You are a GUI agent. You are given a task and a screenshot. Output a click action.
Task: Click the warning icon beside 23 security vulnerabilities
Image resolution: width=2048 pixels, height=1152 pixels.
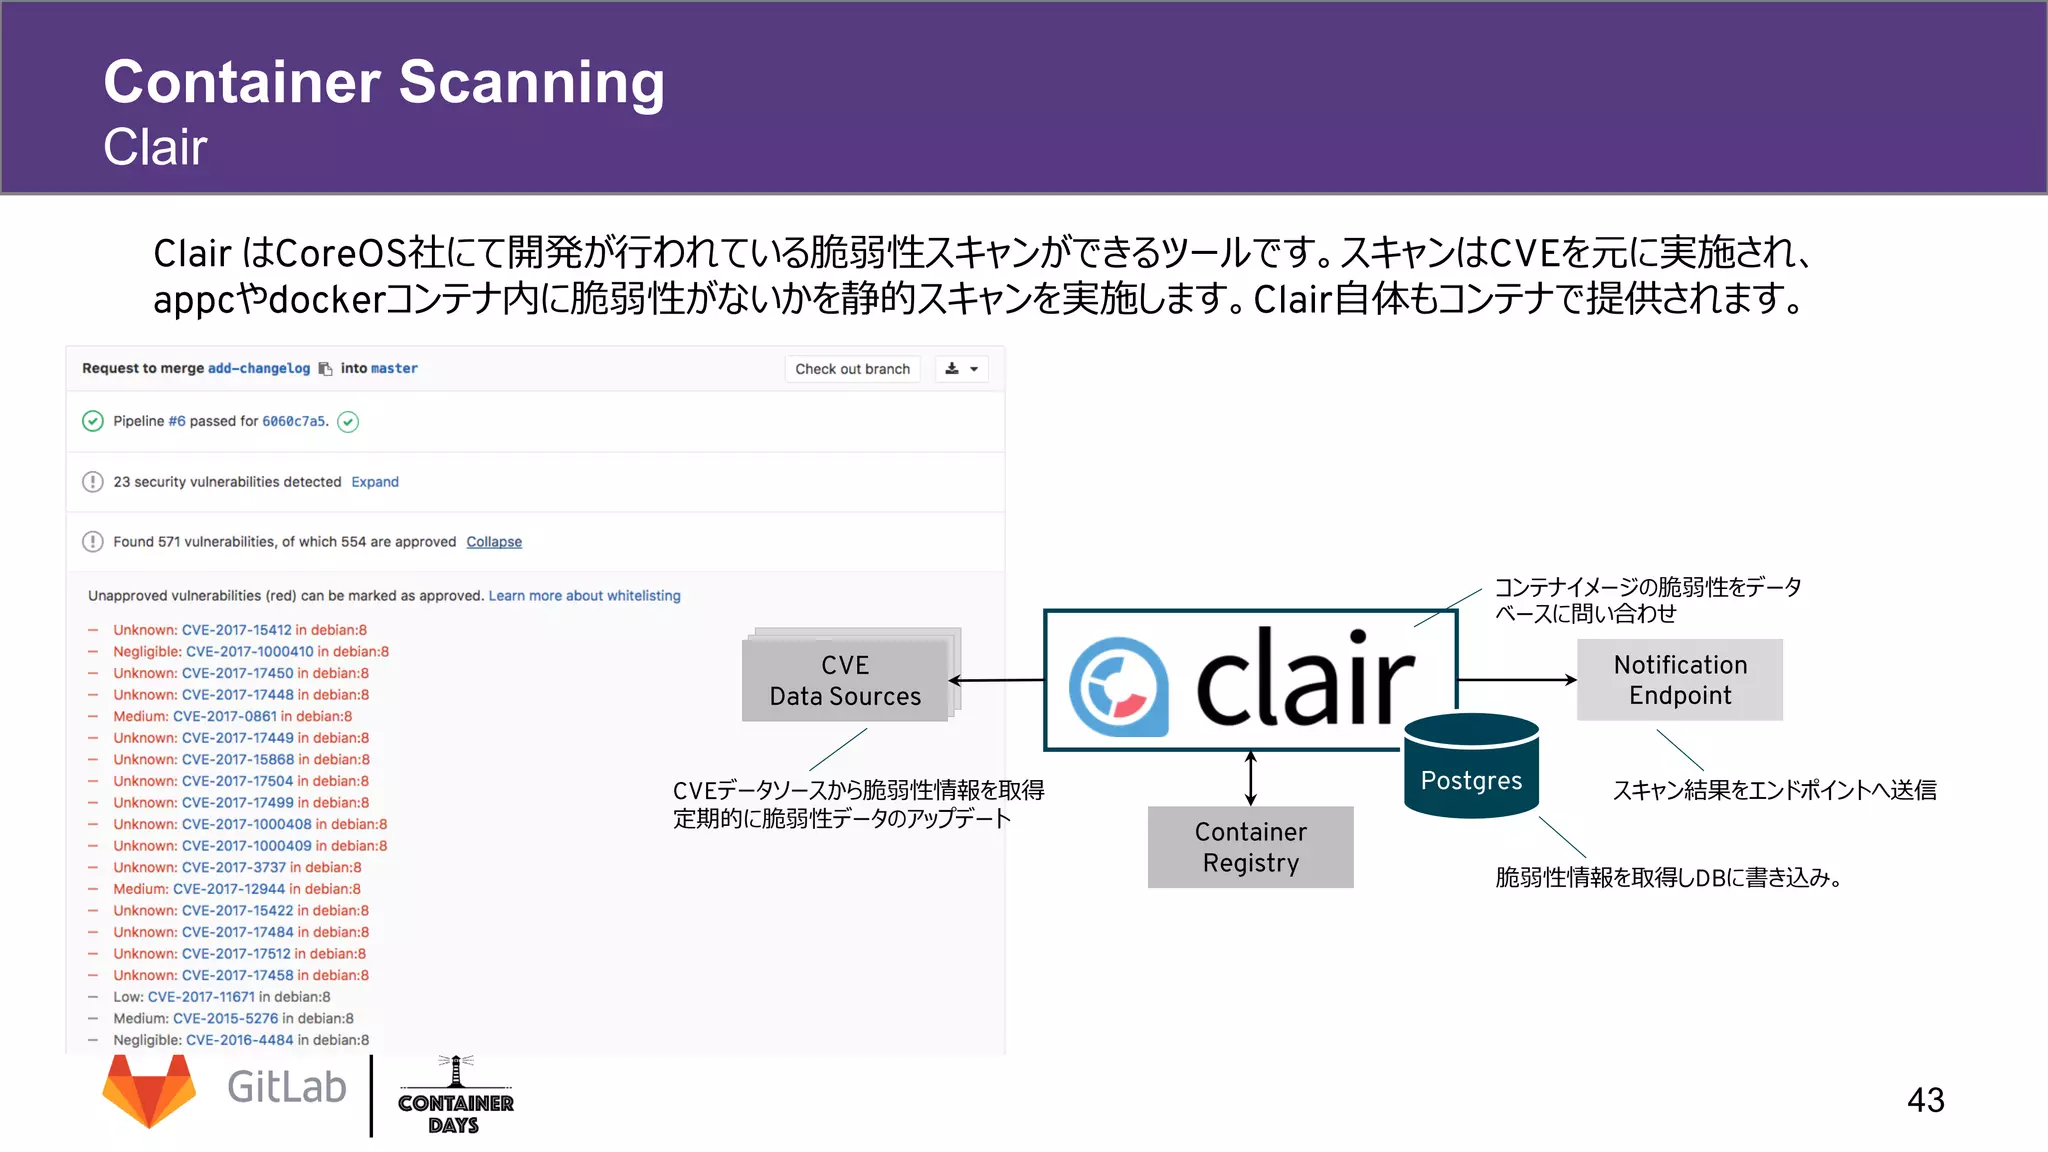click(x=92, y=482)
